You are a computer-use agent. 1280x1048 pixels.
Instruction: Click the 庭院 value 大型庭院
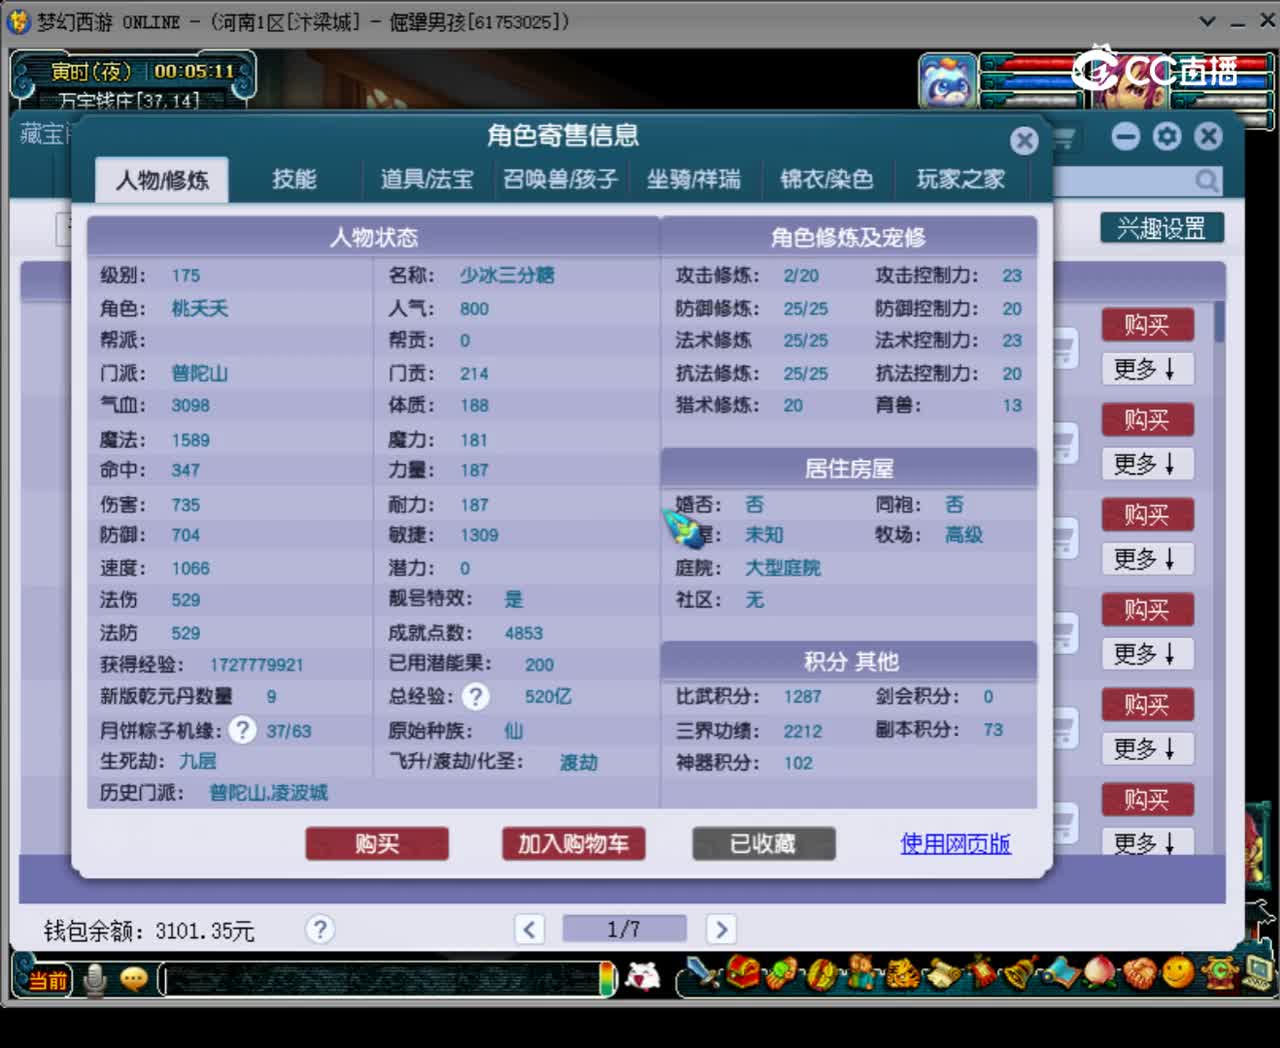(x=783, y=568)
